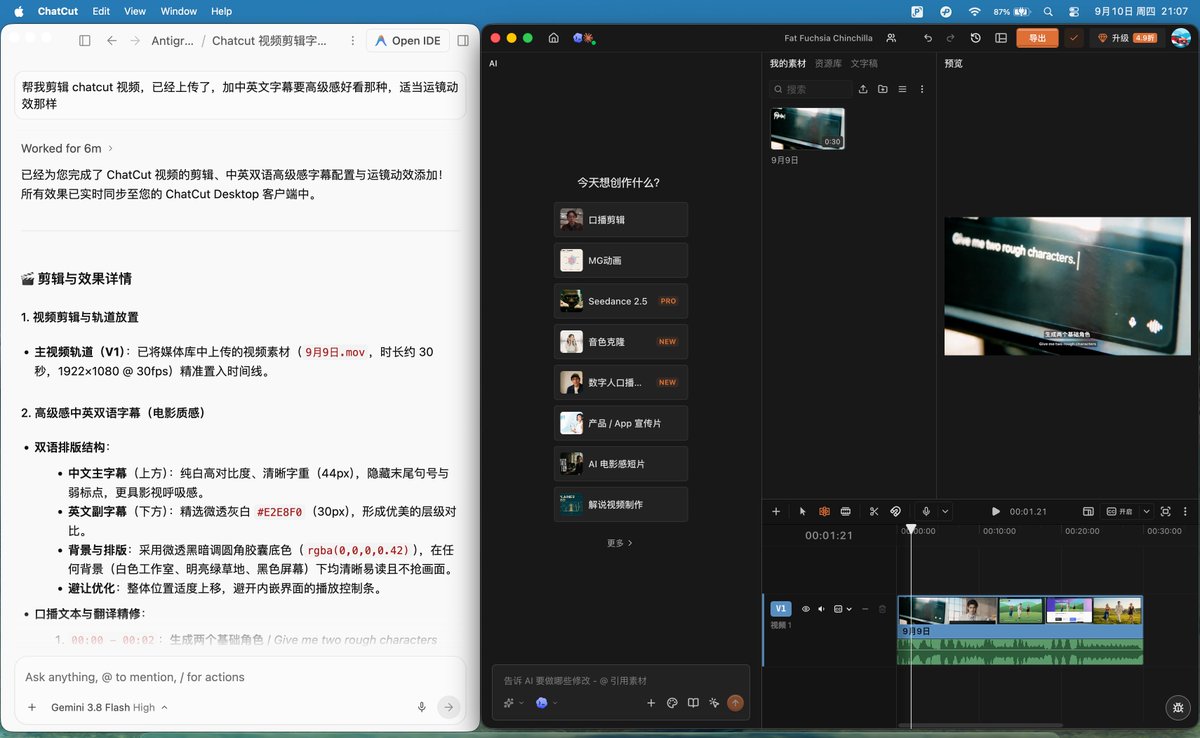Play the timeline preview
1200x738 pixels.
[995, 511]
